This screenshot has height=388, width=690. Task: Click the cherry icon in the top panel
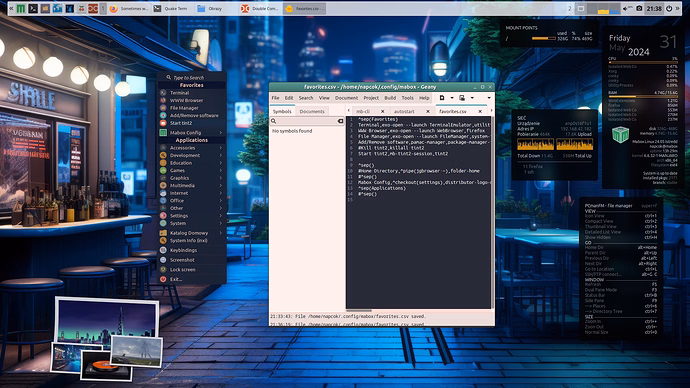click(x=81, y=8)
